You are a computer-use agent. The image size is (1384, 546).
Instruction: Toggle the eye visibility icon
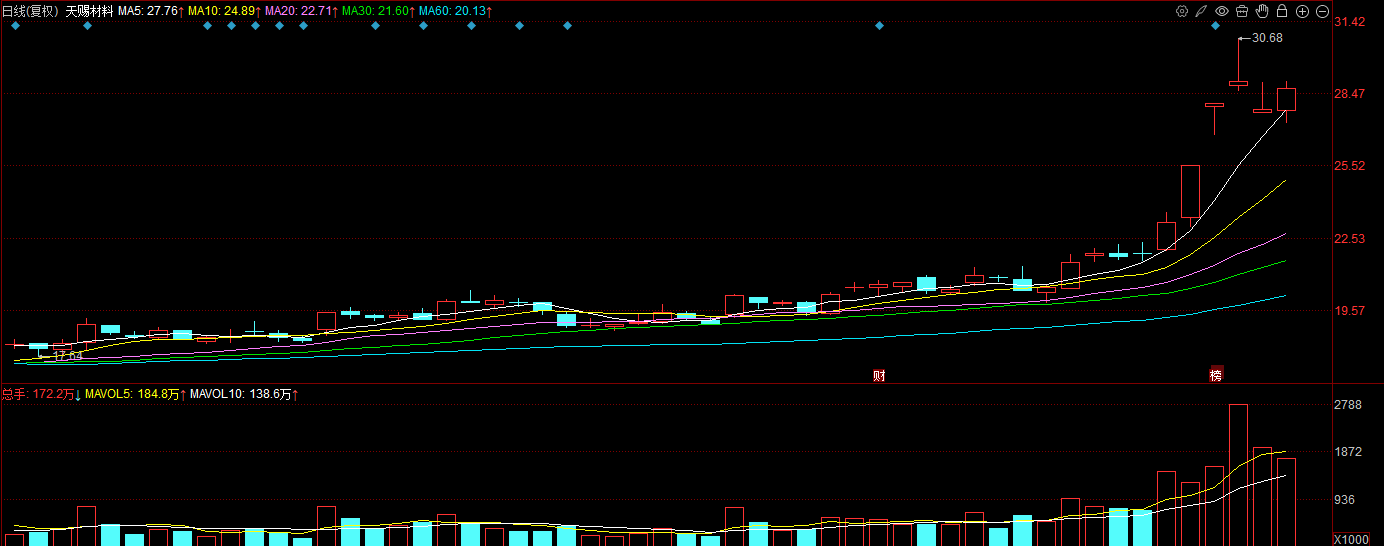tap(1222, 11)
